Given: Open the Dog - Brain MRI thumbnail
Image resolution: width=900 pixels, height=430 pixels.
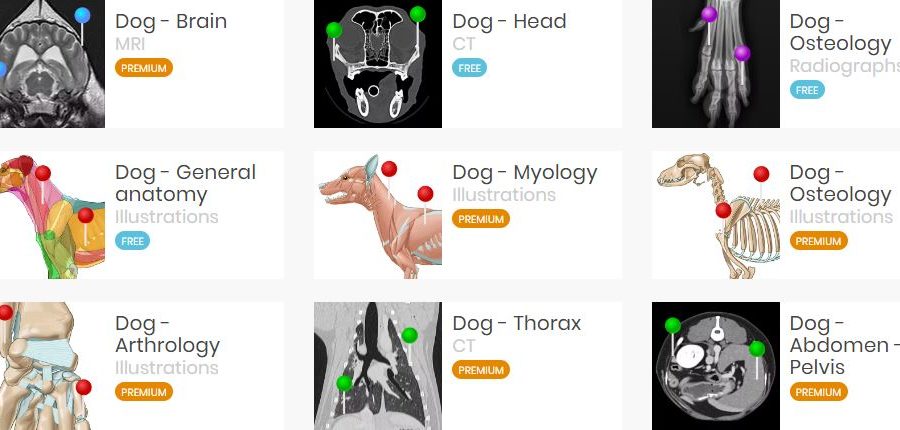Looking at the screenshot, I should pos(52,64).
